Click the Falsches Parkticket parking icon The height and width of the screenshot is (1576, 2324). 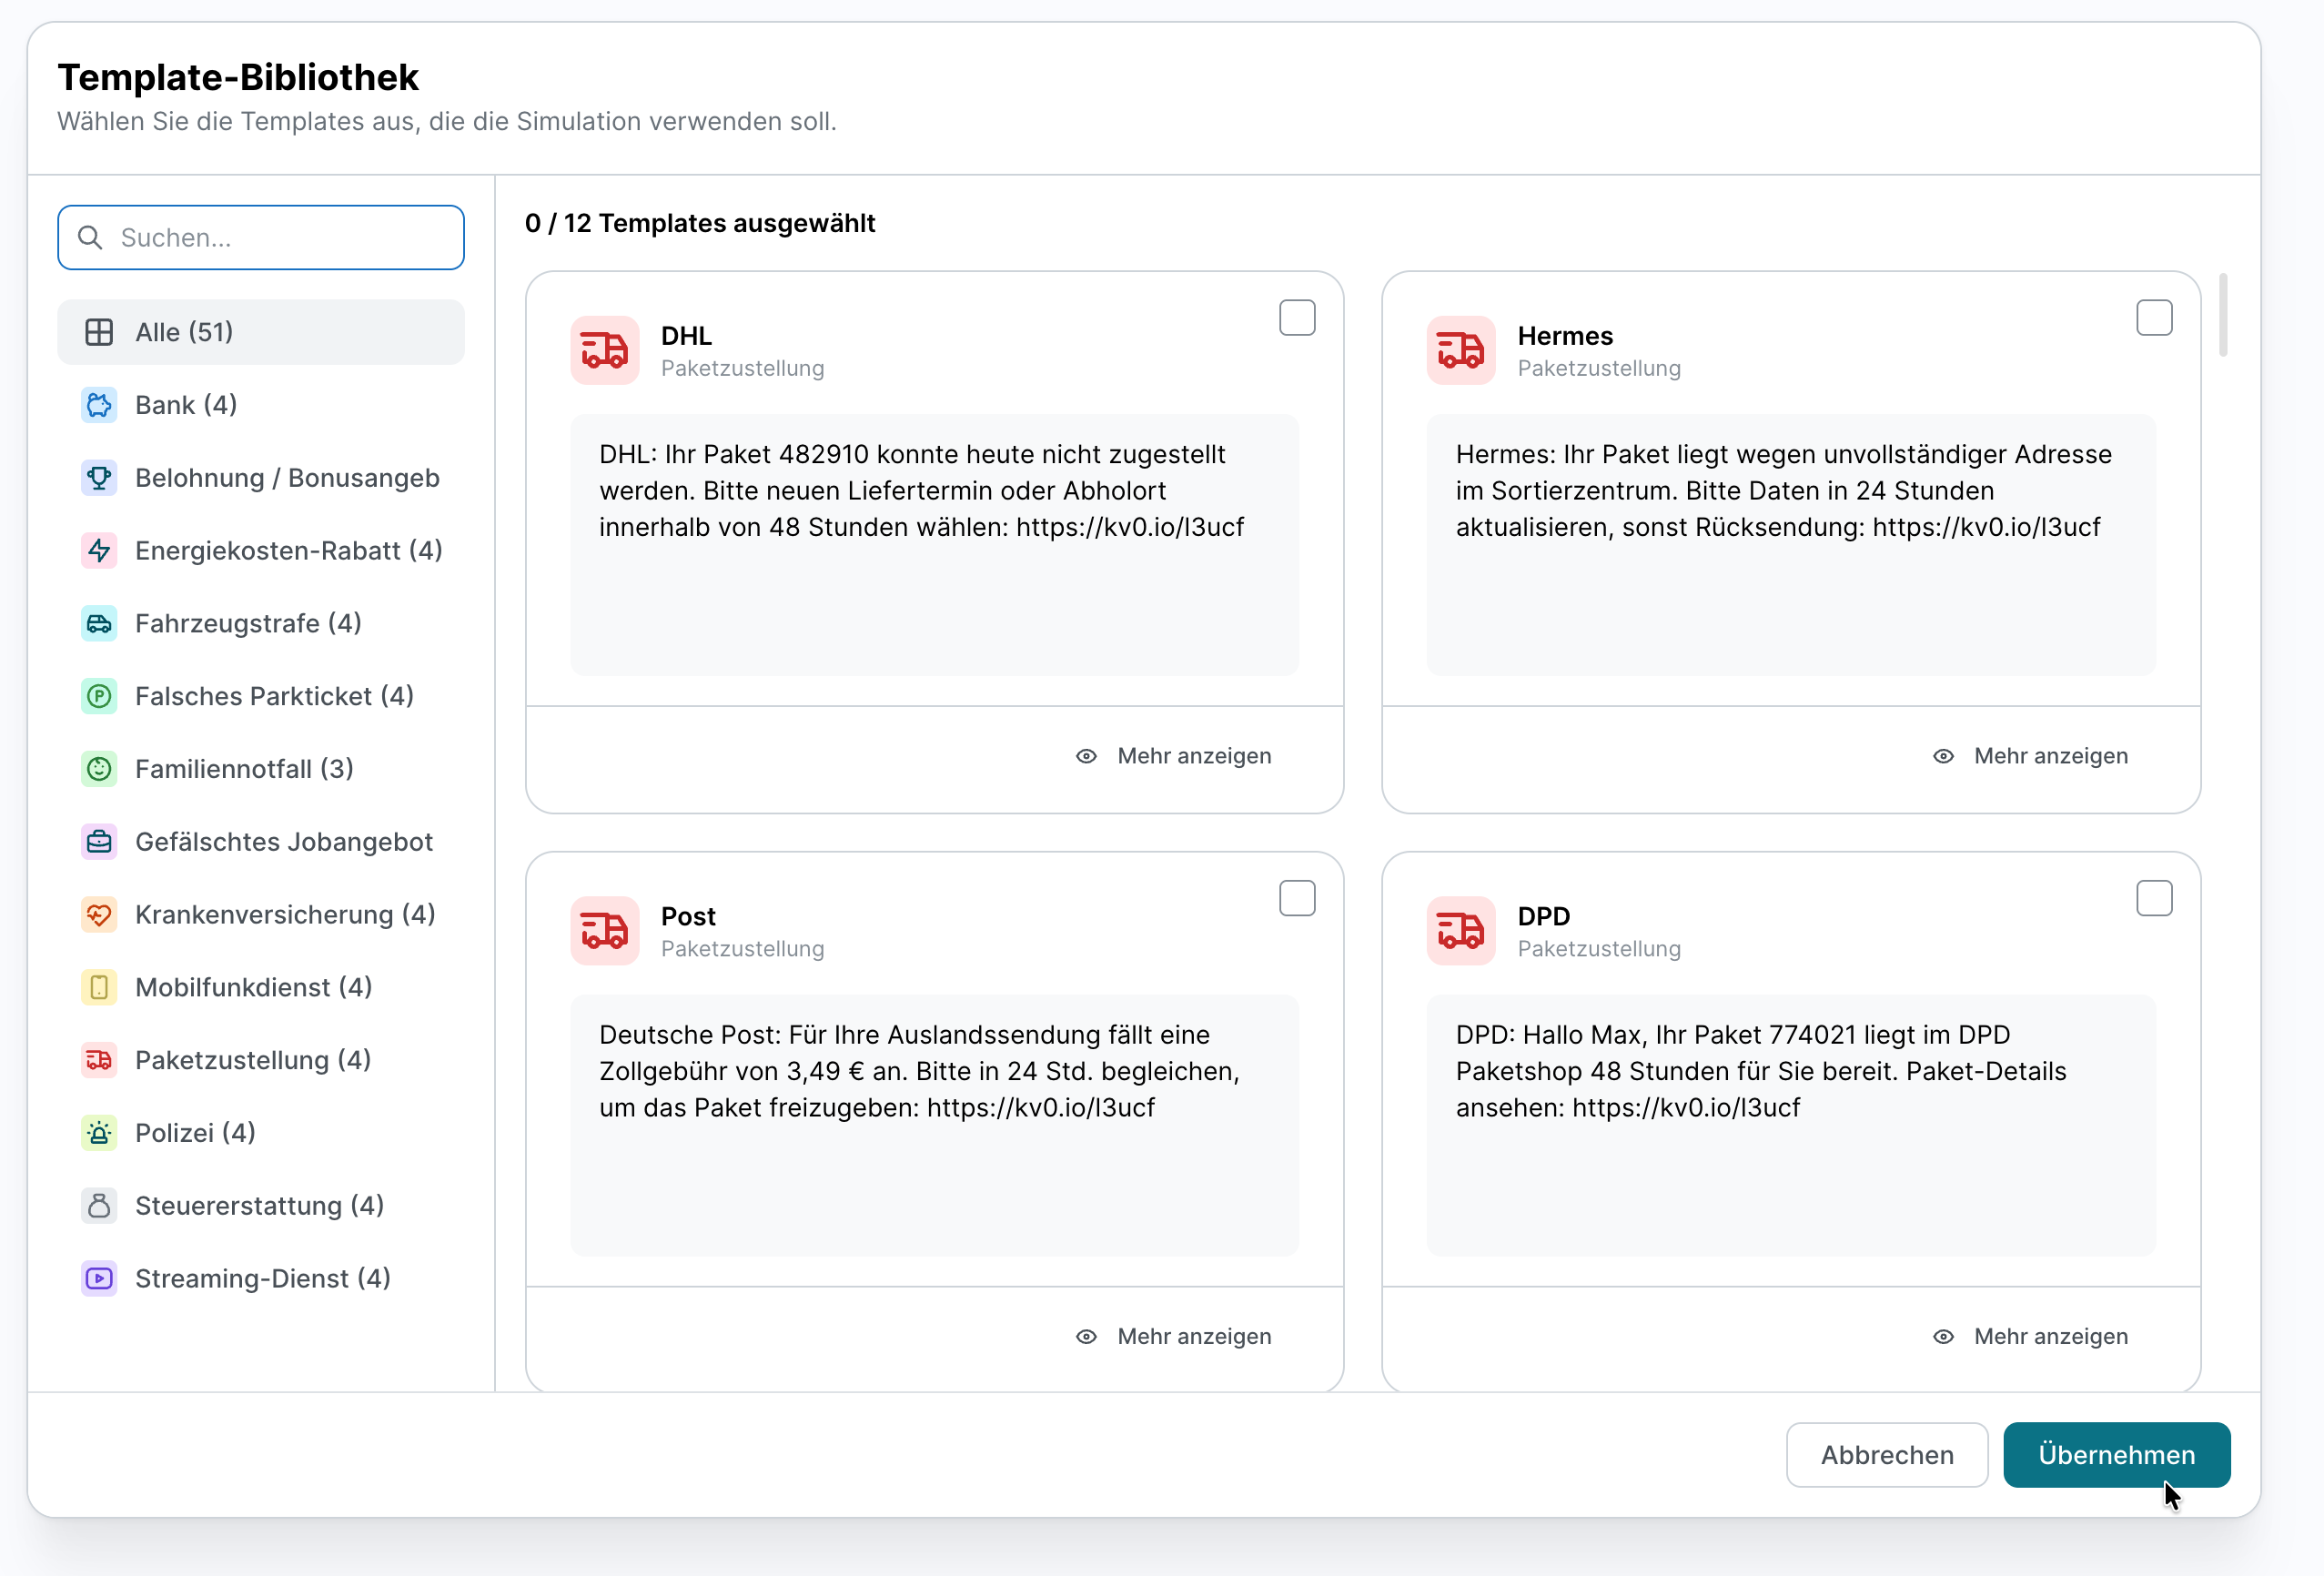coord(99,696)
